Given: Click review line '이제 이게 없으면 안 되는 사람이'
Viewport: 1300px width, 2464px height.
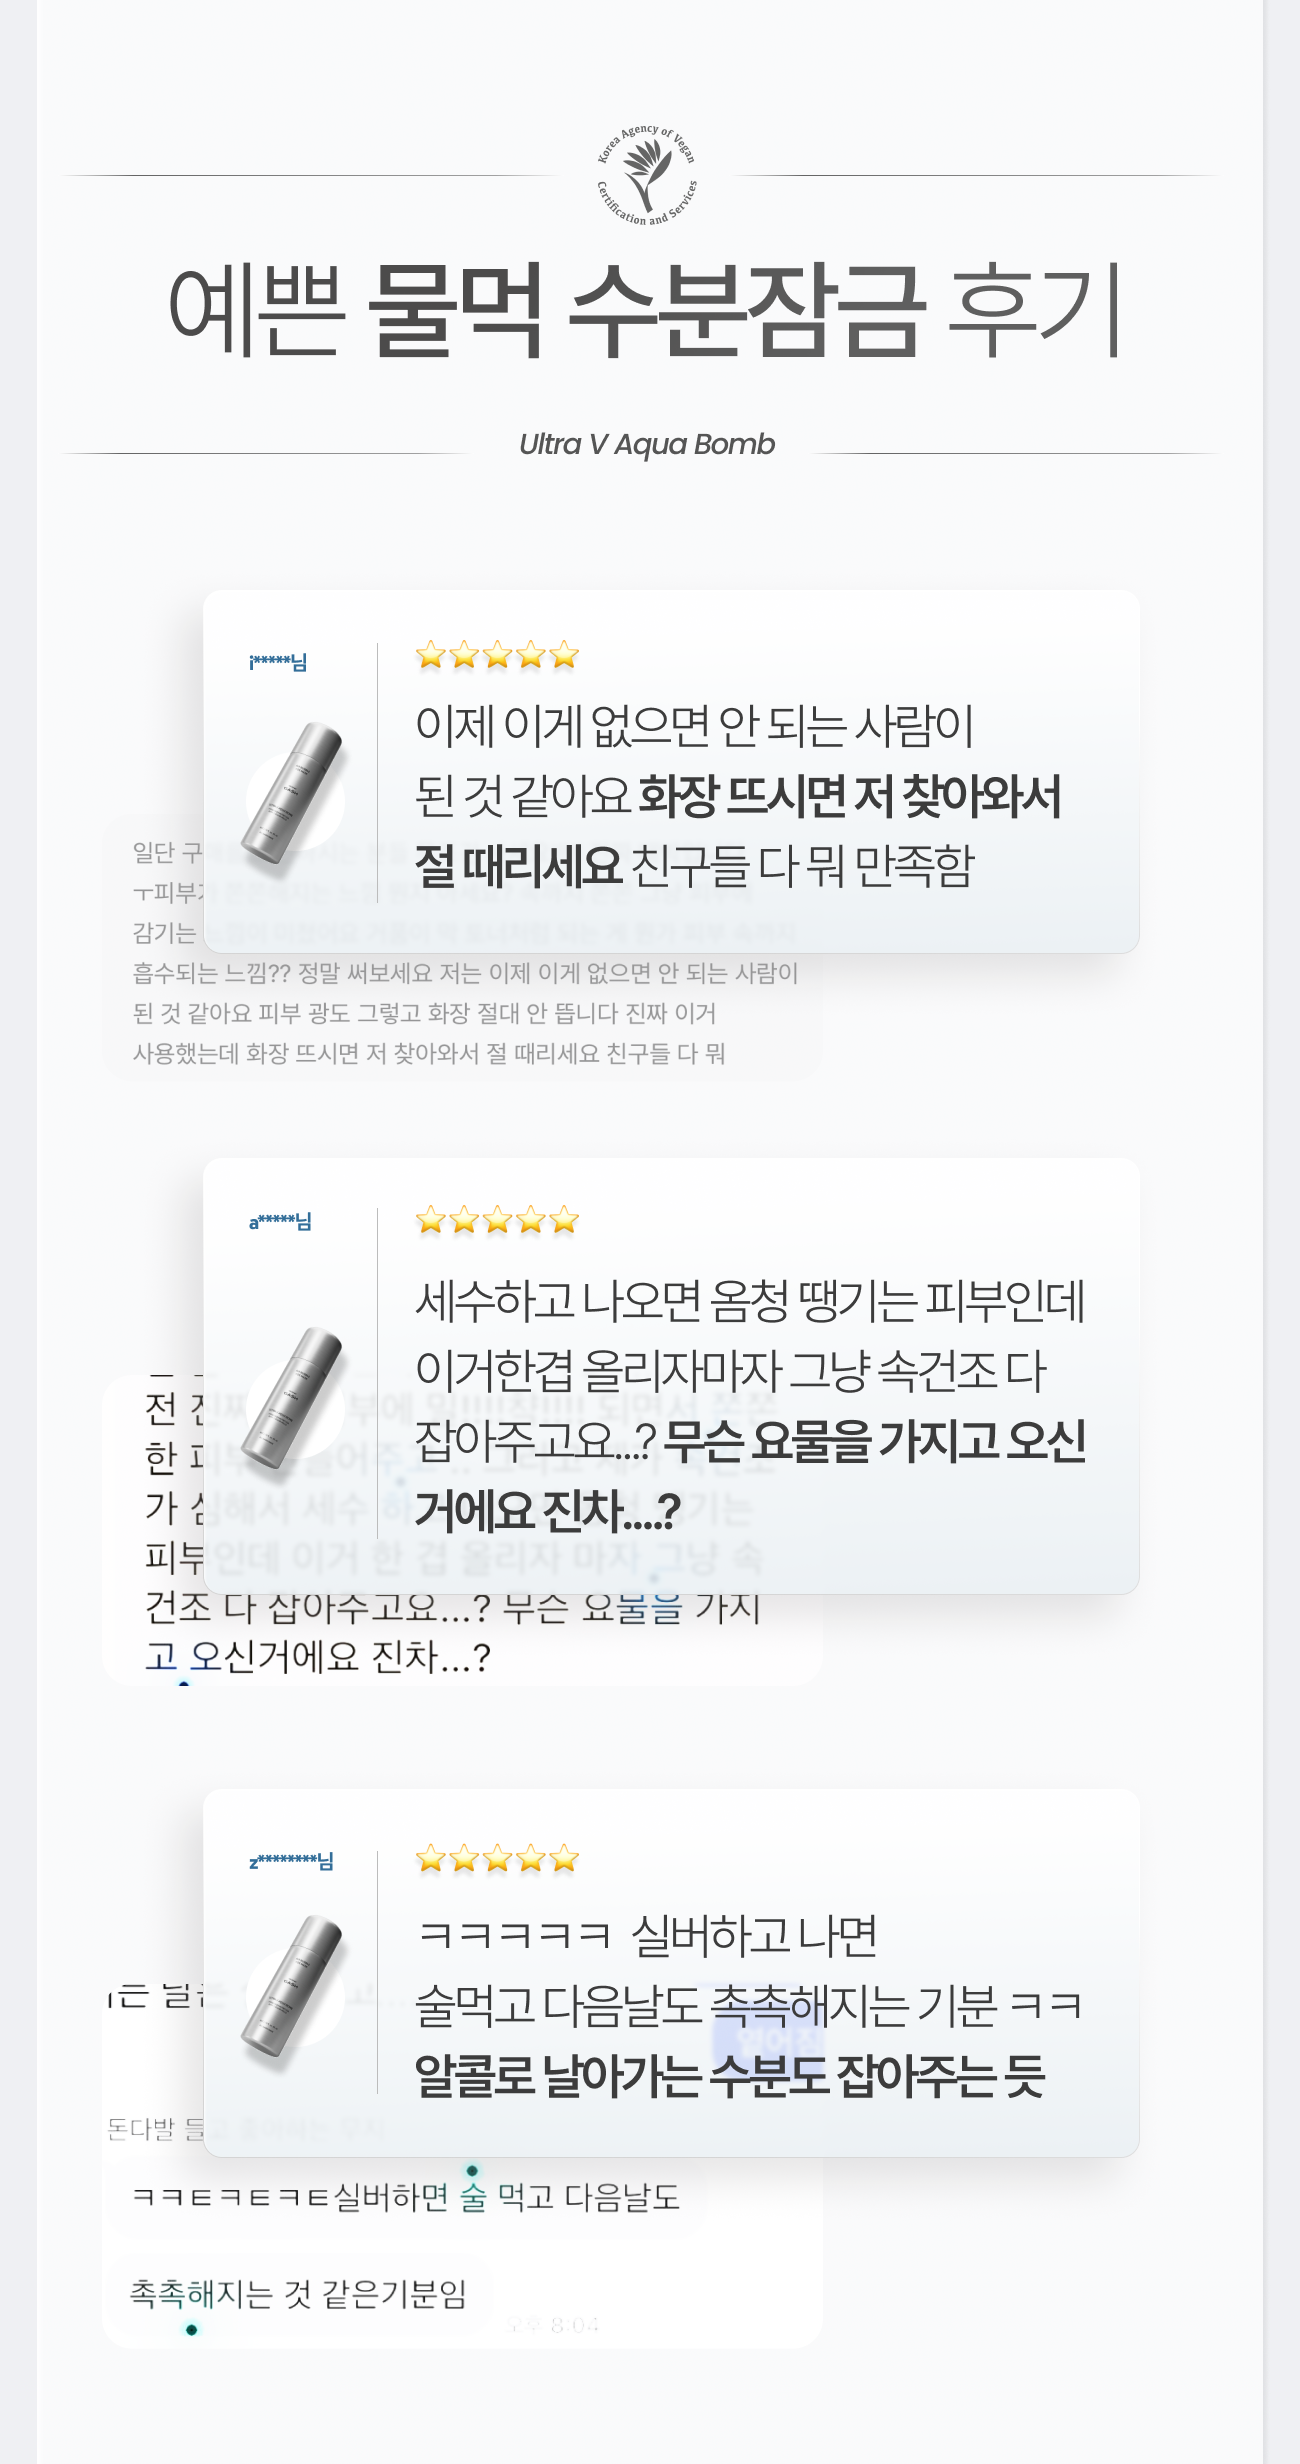Looking at the screenshot, I should [694, 726].
